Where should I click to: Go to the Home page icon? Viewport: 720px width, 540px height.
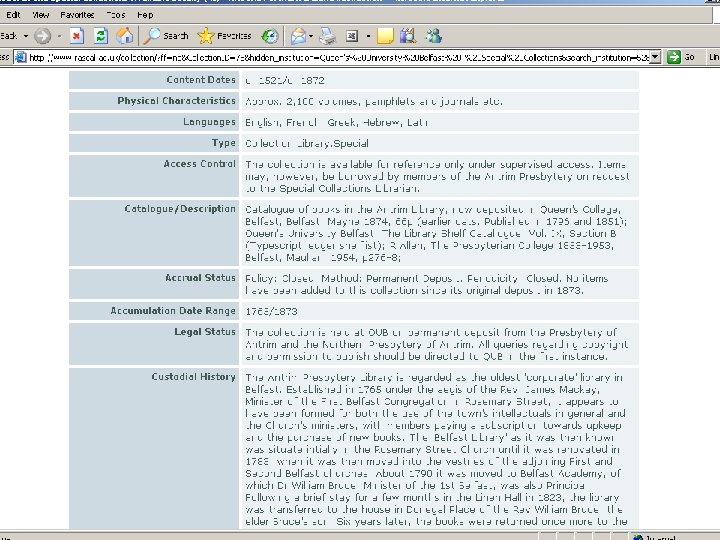click(124, 35)
